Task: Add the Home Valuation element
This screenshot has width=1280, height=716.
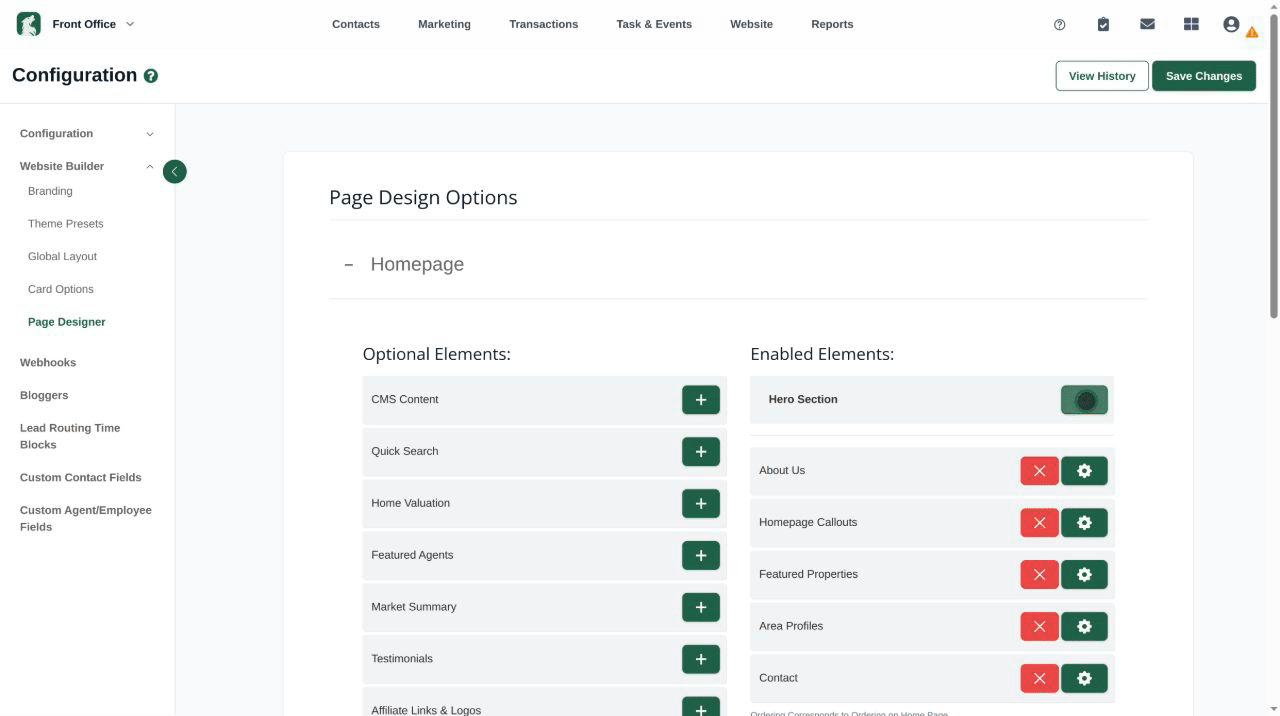Action: (700, 503)
